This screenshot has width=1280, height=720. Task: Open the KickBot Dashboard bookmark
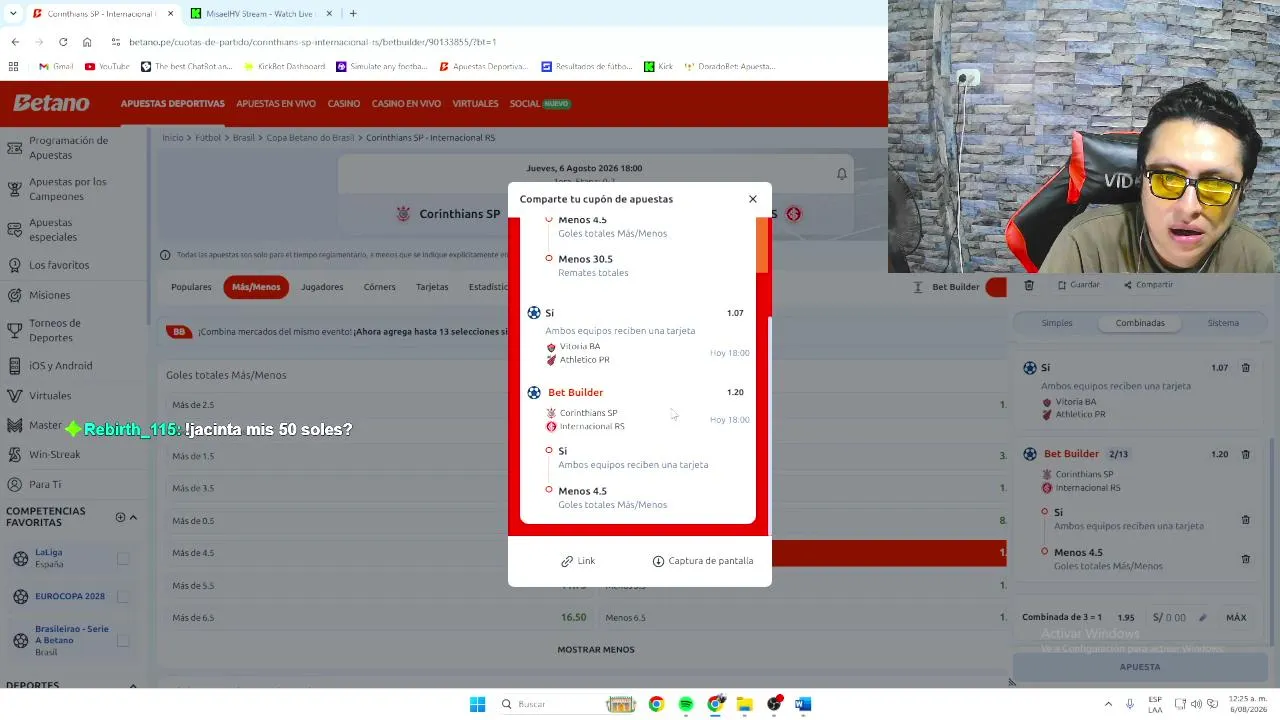point(284,67)
